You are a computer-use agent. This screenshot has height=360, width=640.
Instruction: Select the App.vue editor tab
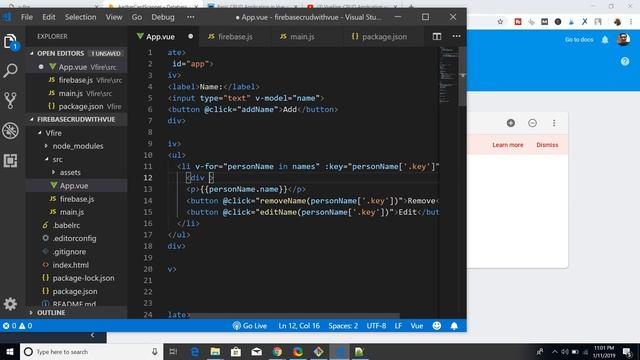tap(164, 36)
